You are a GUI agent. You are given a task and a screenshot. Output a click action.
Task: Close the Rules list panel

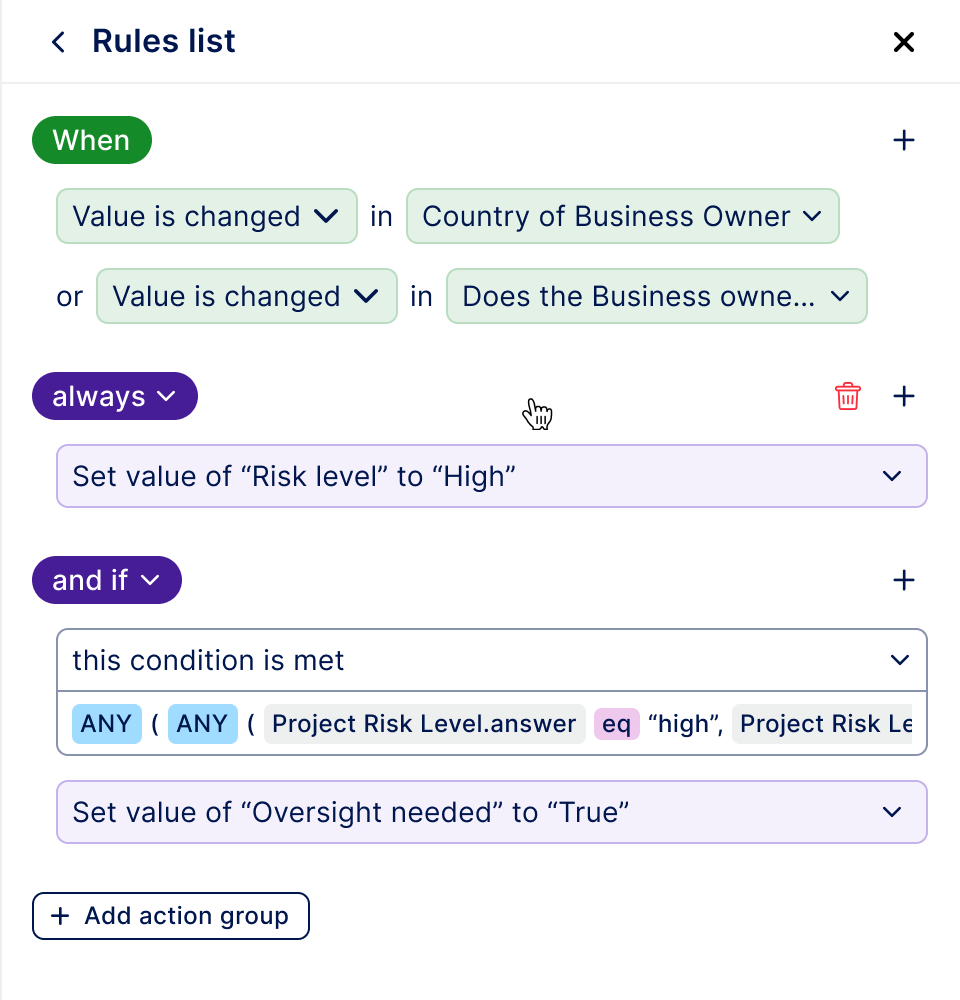tap(903, 42)
